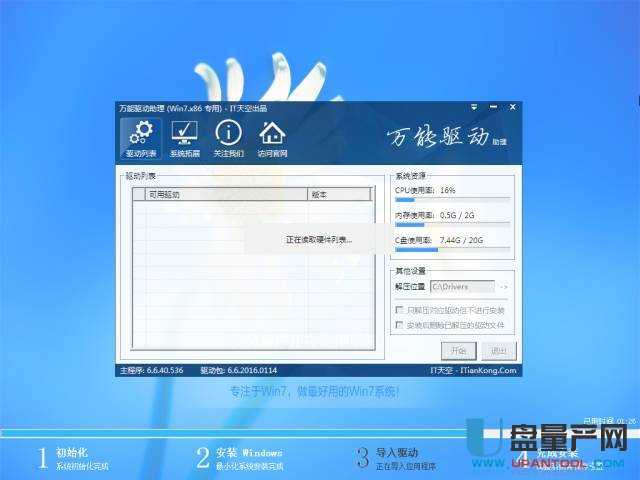Open the 驱动列表 gear icon tab
This screenshot has height=480, width=640.
[140, 139]
